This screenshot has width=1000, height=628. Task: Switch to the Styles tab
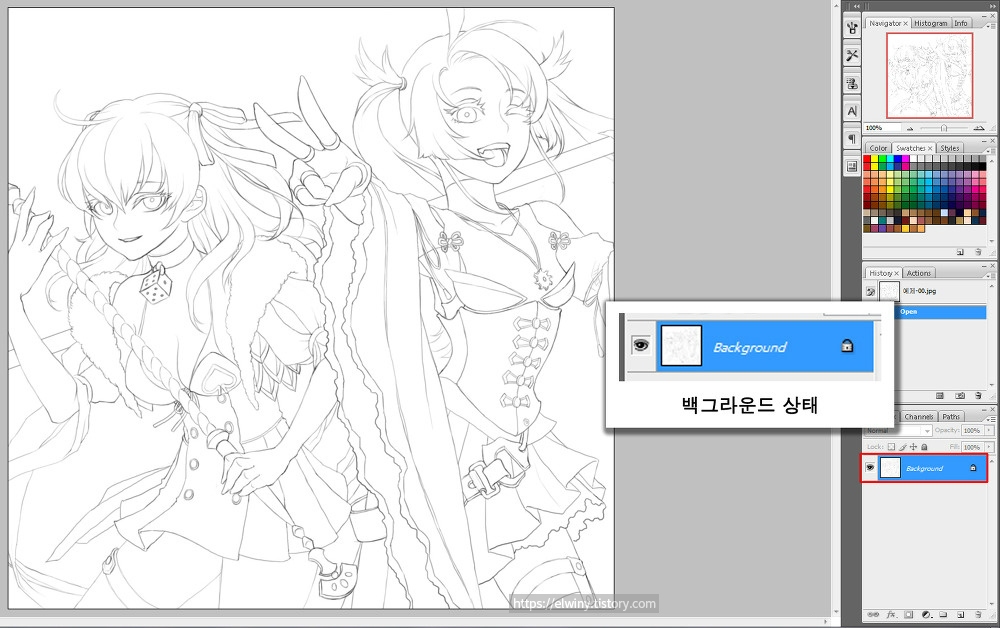click(x=950, y=148)
